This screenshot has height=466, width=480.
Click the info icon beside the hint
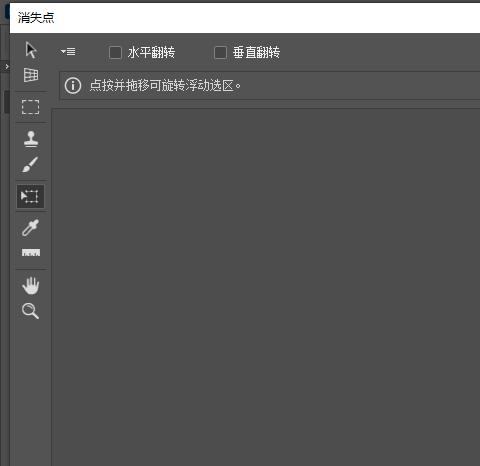pos(73,86)
